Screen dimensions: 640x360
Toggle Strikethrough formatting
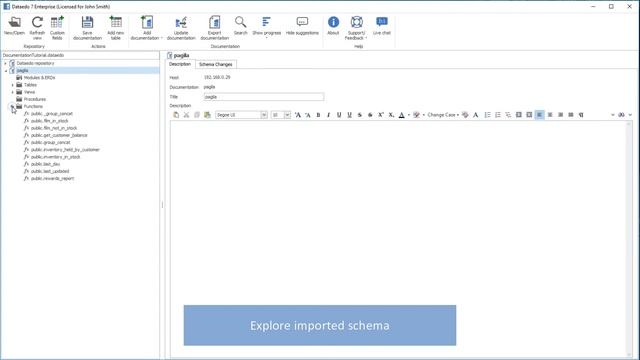point(360,115)
